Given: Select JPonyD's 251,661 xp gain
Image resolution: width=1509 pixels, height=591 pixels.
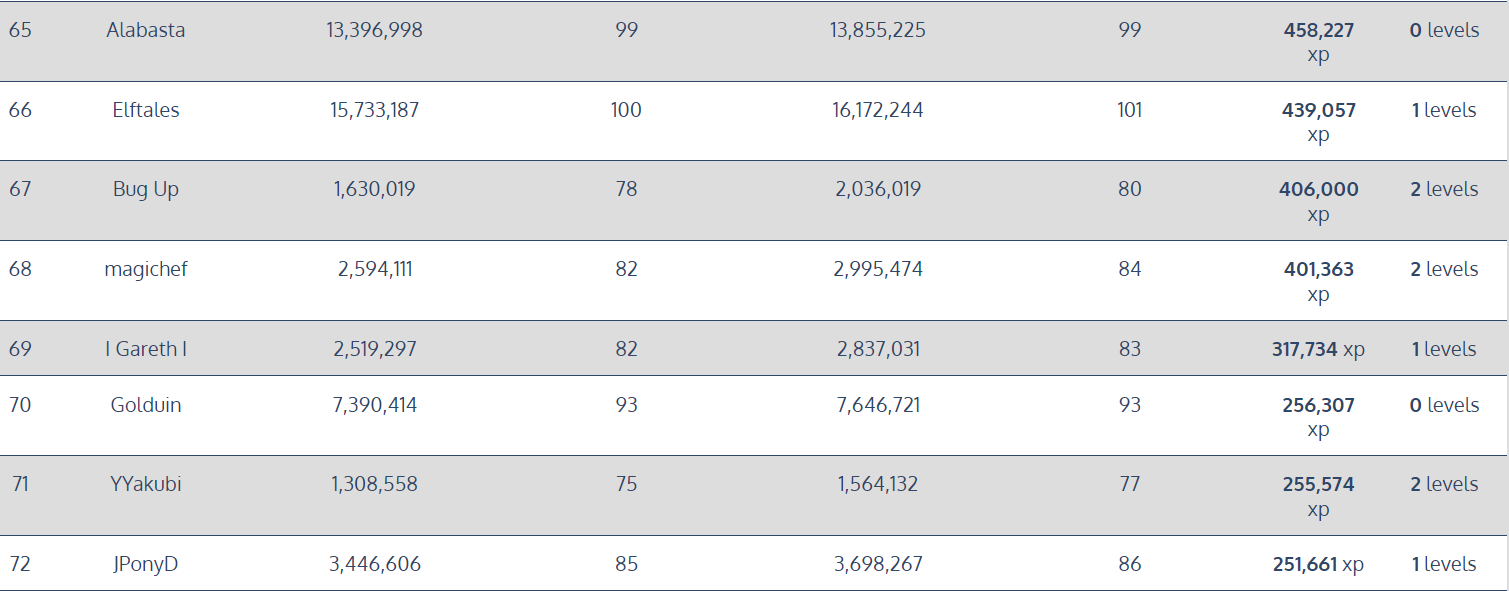Looking at the screenshot, I should coord(1318,564).
